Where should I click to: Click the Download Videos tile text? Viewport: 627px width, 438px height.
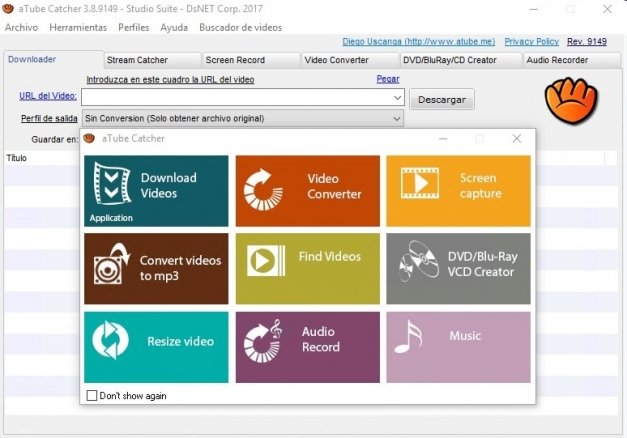pyautogui.click(x=168, y=186)
